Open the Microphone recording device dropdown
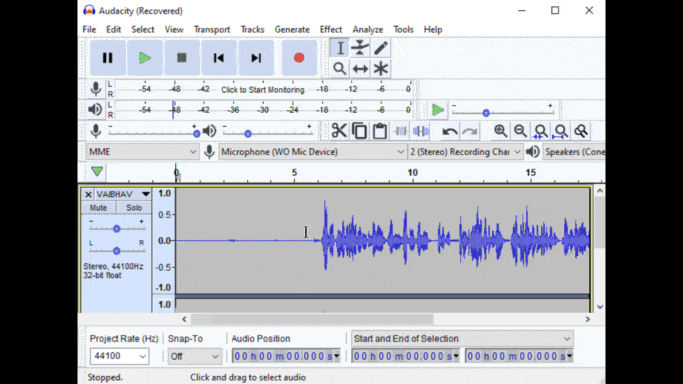This screenshot has height=384, width=683. [x=312, y=152]
